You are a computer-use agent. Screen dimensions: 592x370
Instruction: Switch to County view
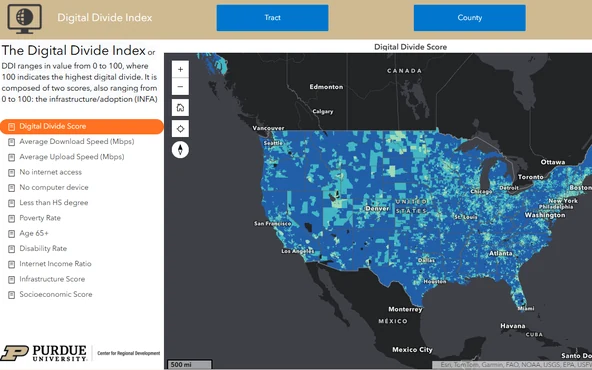coord(470,18)
